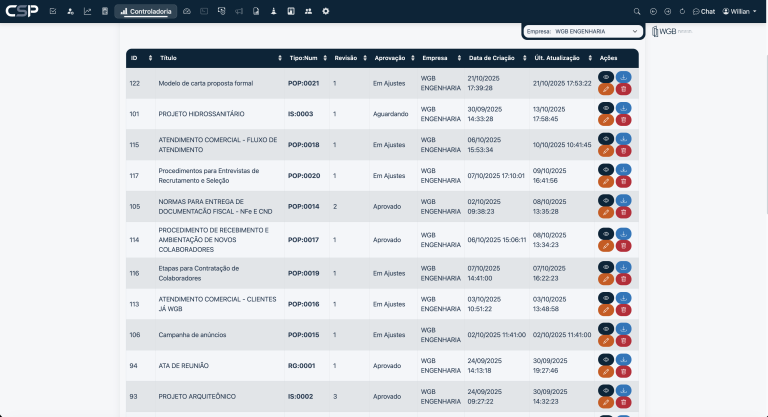The height and width of the screenshot is (417, 768).
Task: Expand the Willian user menu
Action: click(740, 11)
